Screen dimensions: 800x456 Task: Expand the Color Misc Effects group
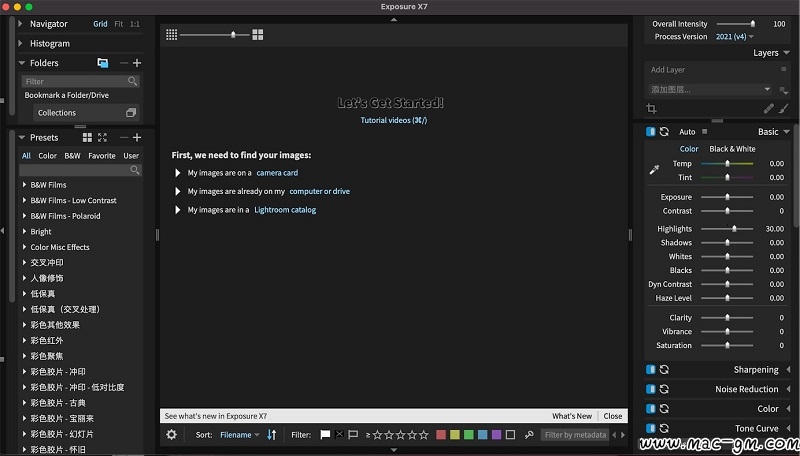[24, 247]
